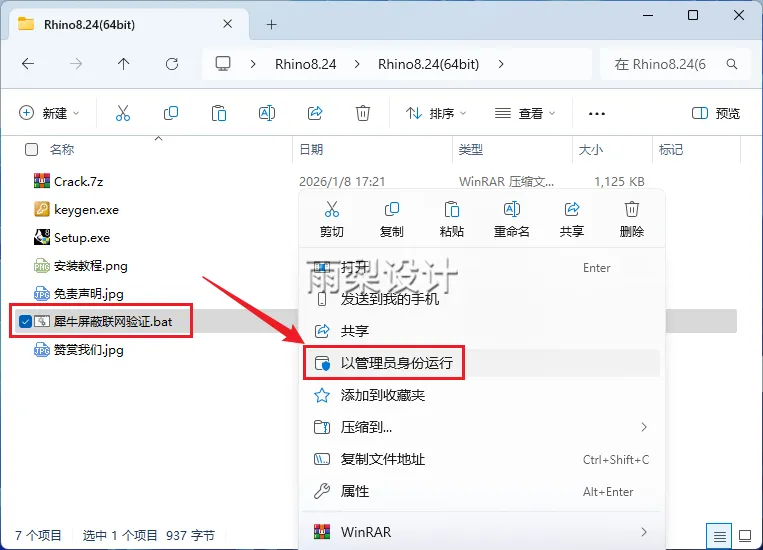Select the 犀牛屏蔽联网验证.bat file name
Image resolution: width=763 pixels, height=550 pixels.
113,322
